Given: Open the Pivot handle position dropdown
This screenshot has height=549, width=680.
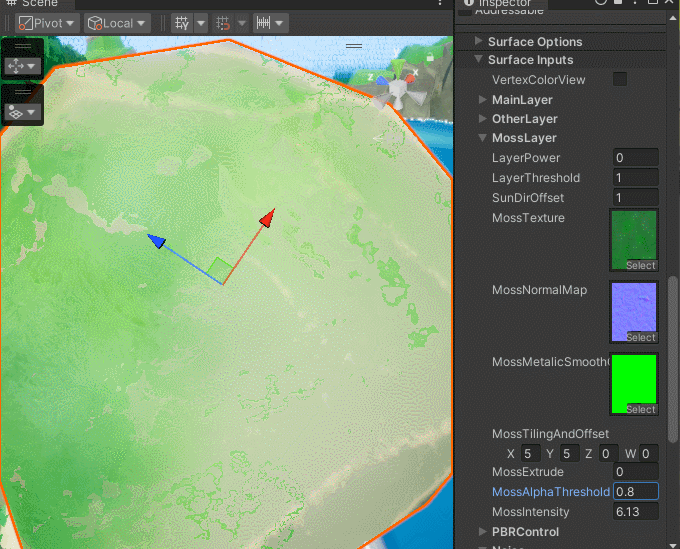Looking at the screenshot, I should (x=47, y=23).
